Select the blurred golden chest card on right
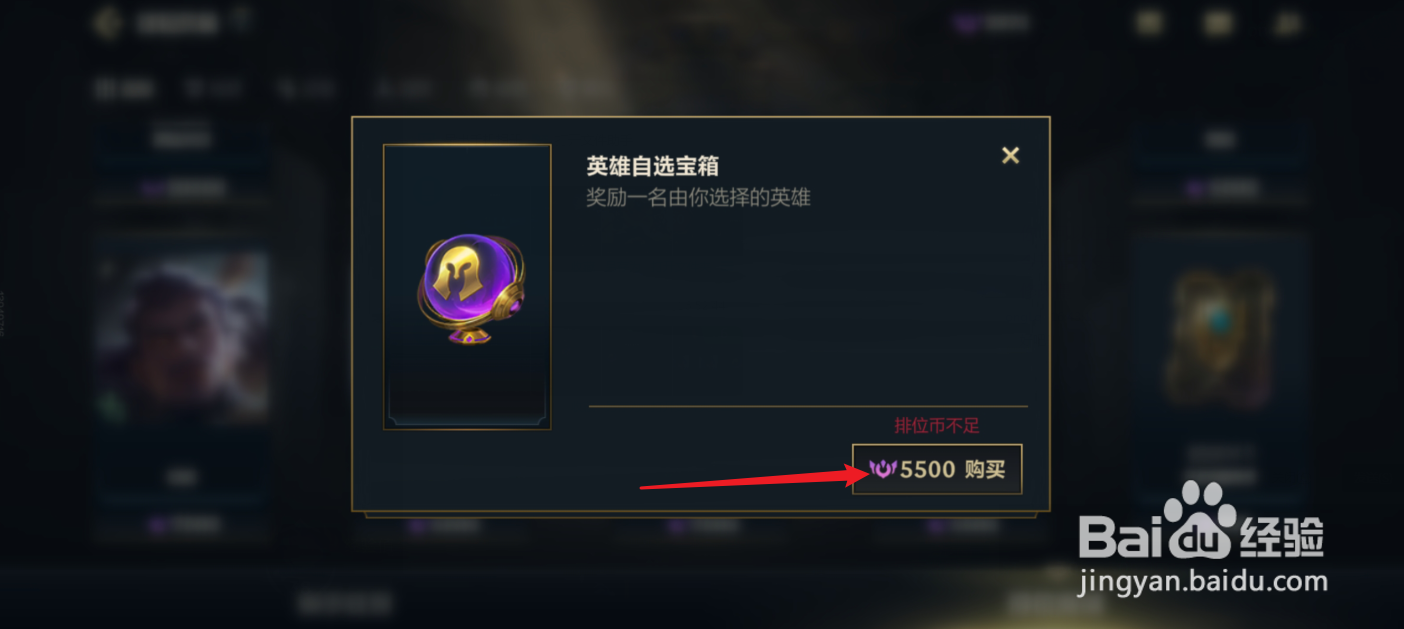The width and height of the screenshot is (1404, 629). pyautogui.click(x=1221, y=335)
